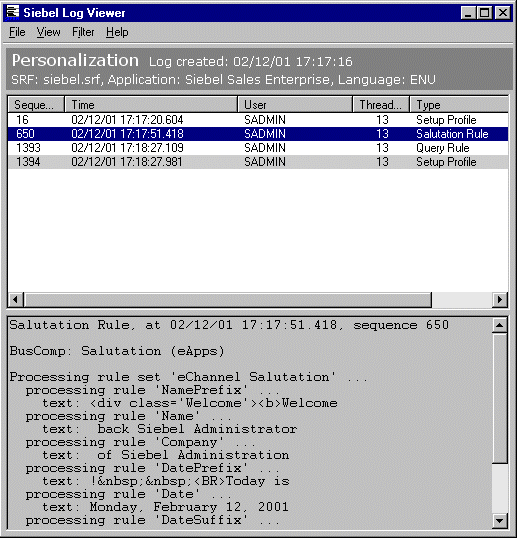Select log row with sequence 1393

(x=258, y=148)
